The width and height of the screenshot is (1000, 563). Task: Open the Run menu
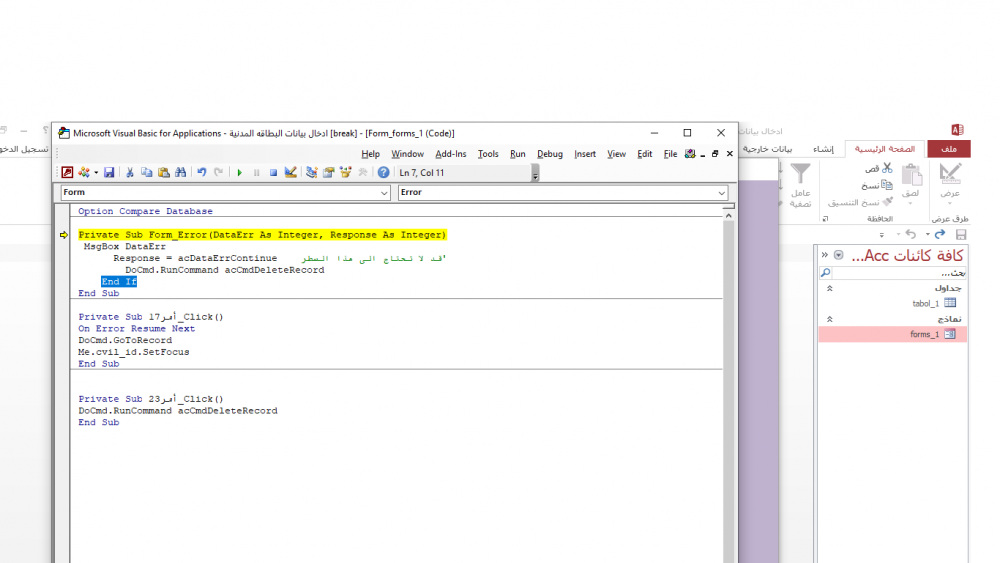coord(518,154)
